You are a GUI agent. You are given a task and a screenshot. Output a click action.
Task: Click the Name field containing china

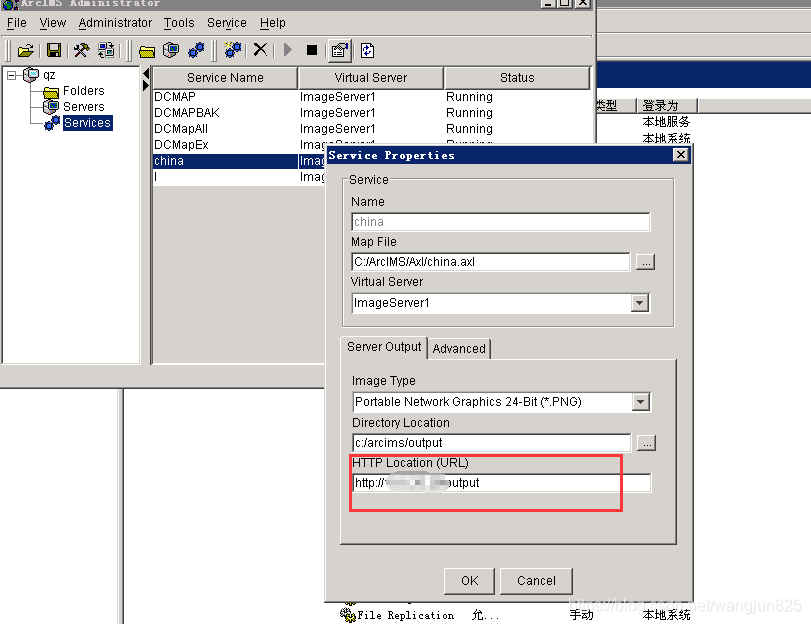[x=500, y=221]
